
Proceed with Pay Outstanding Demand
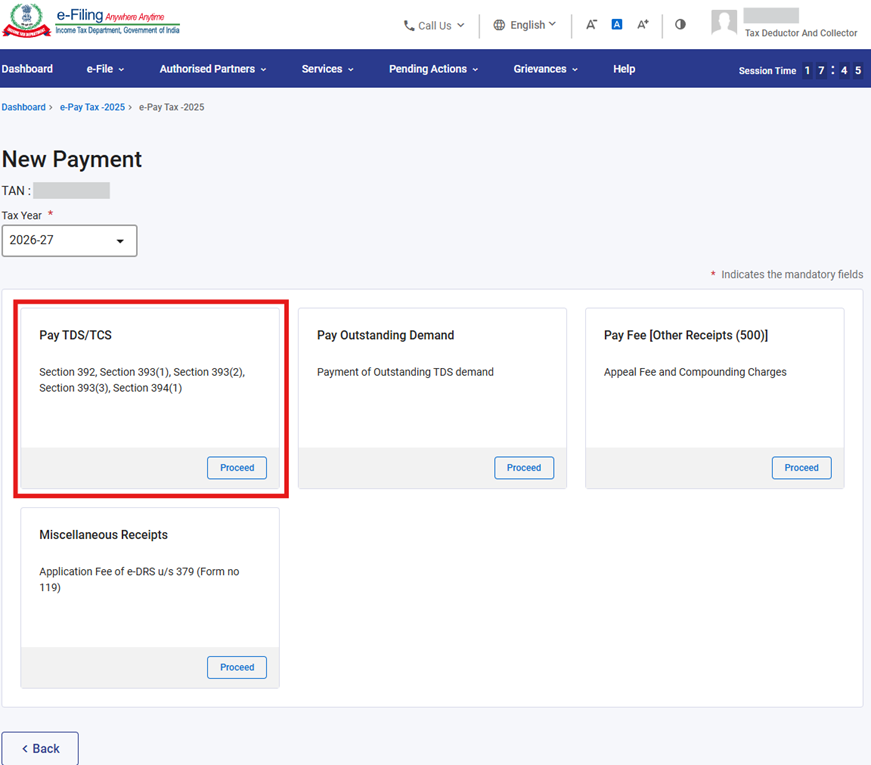point(523,468)
